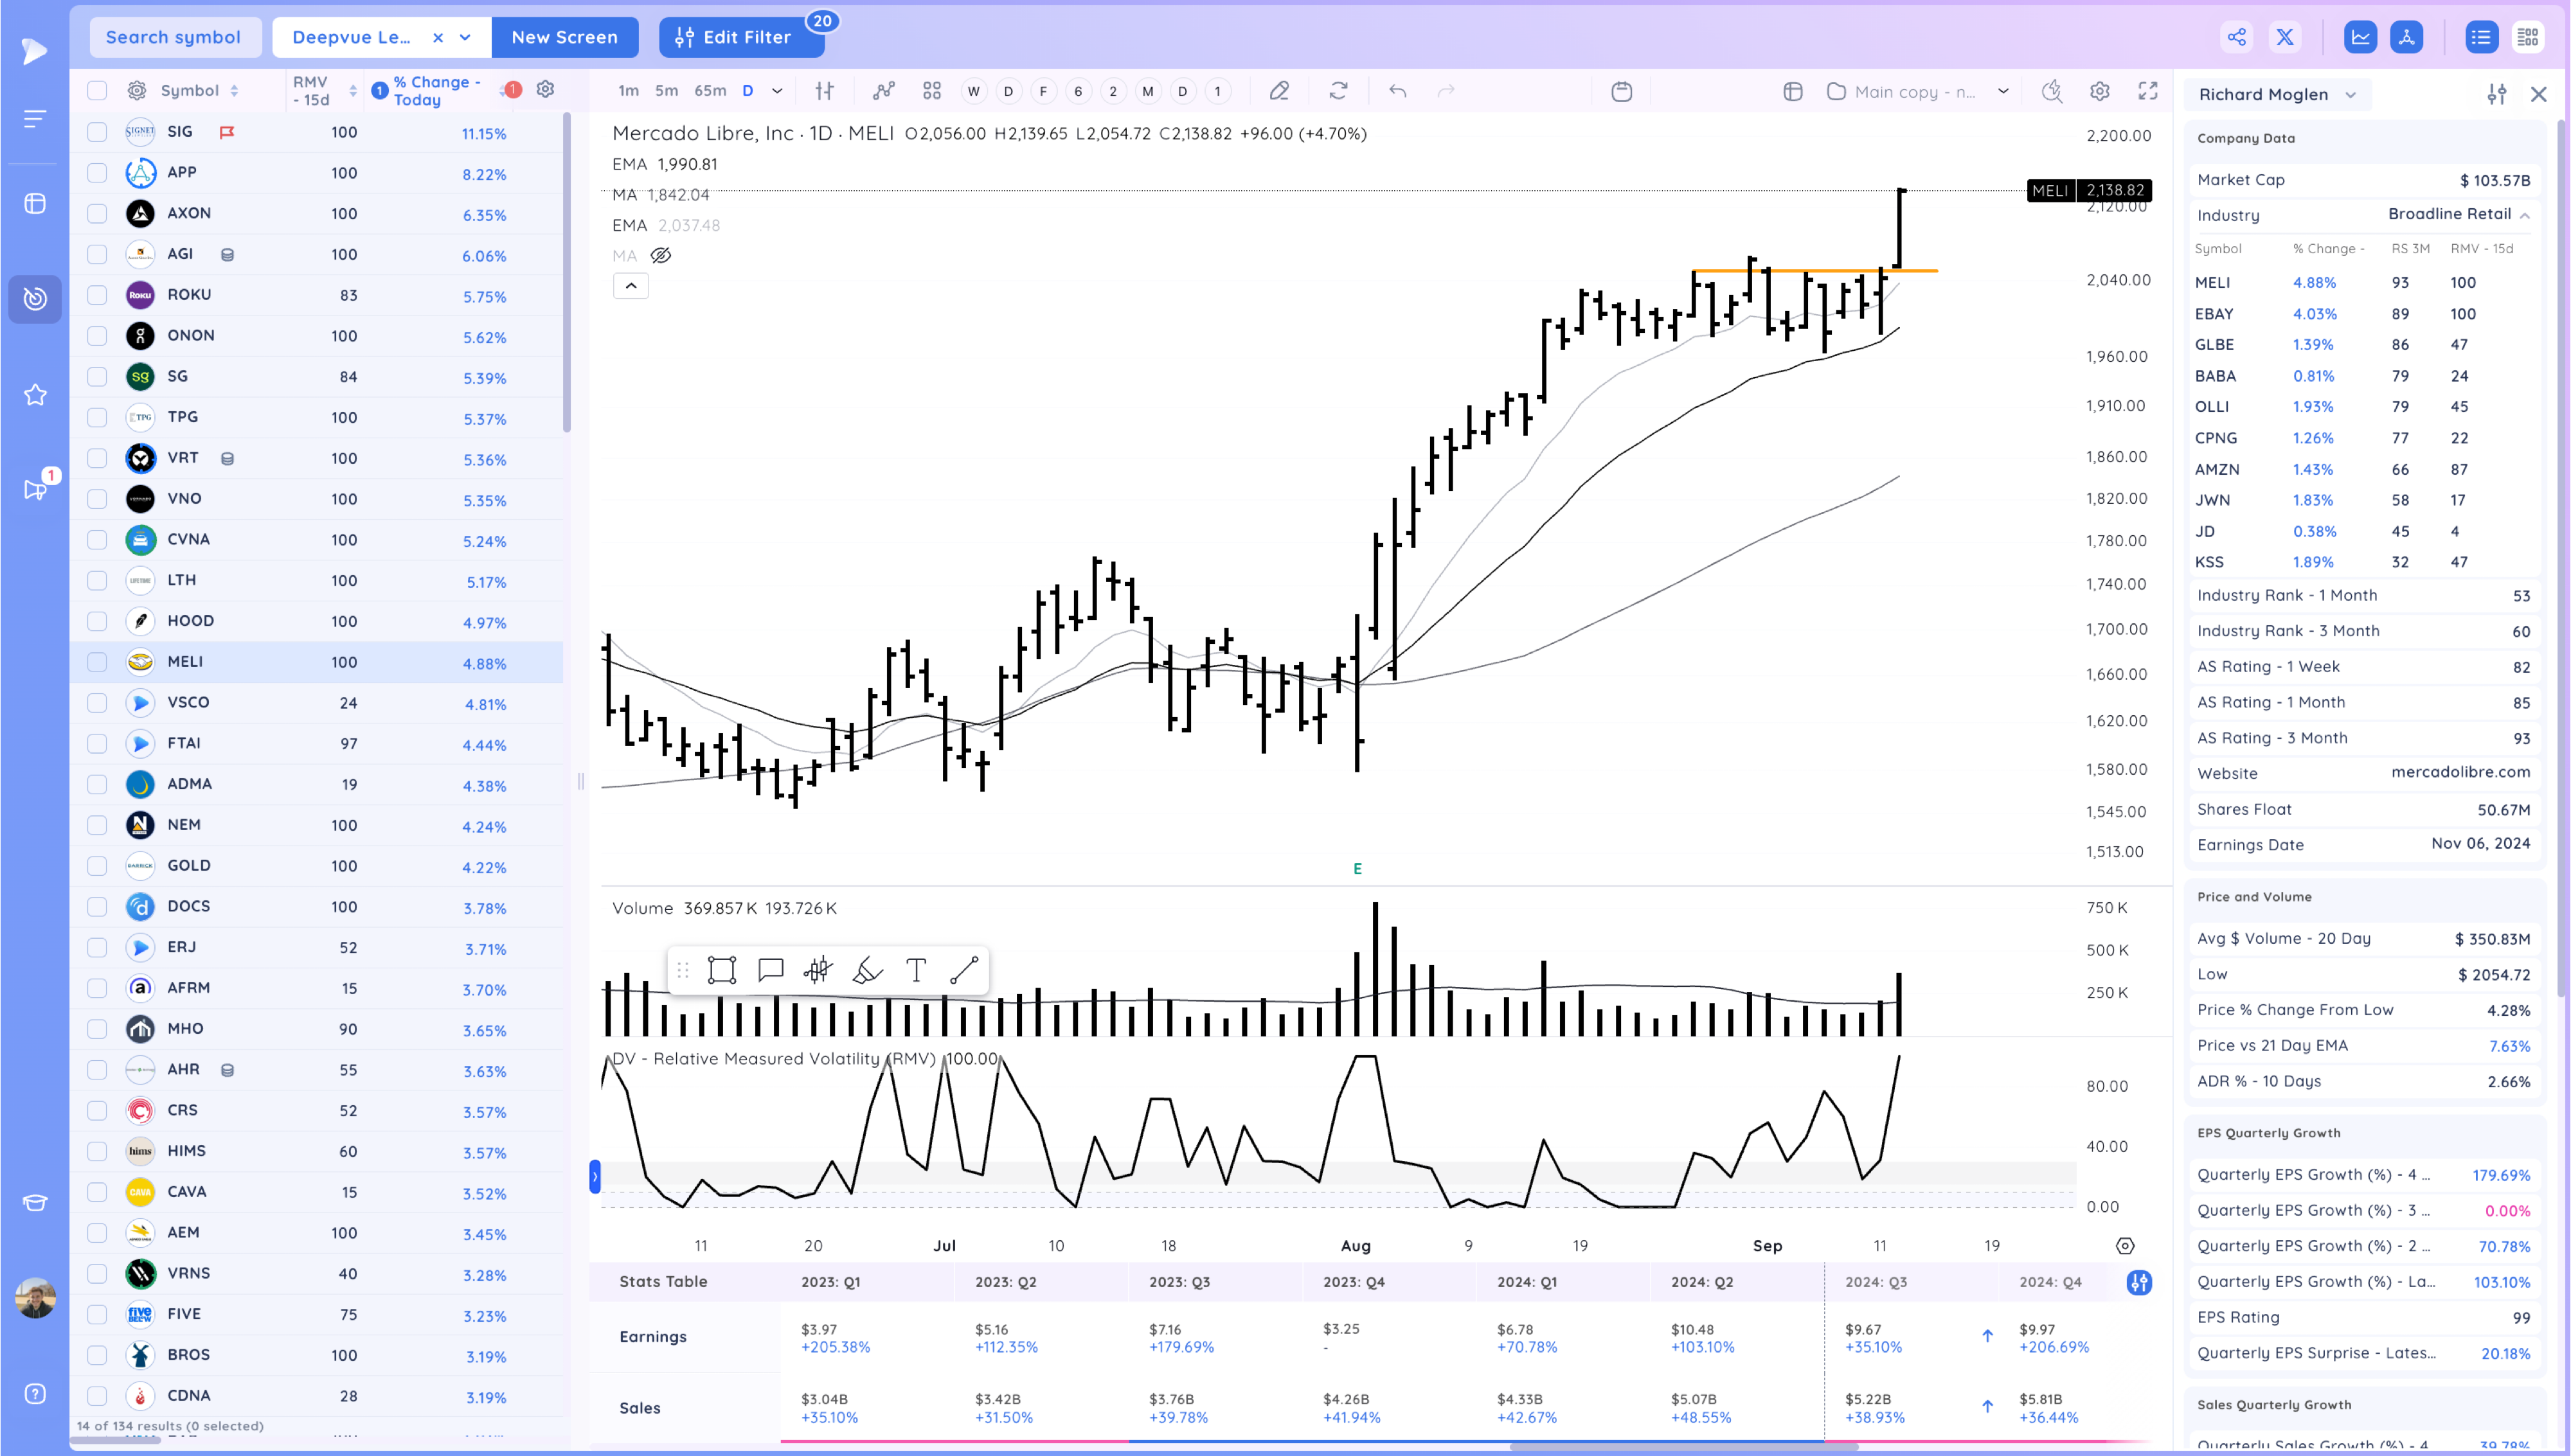Switch to the 65m timeframe

point(710,91)
